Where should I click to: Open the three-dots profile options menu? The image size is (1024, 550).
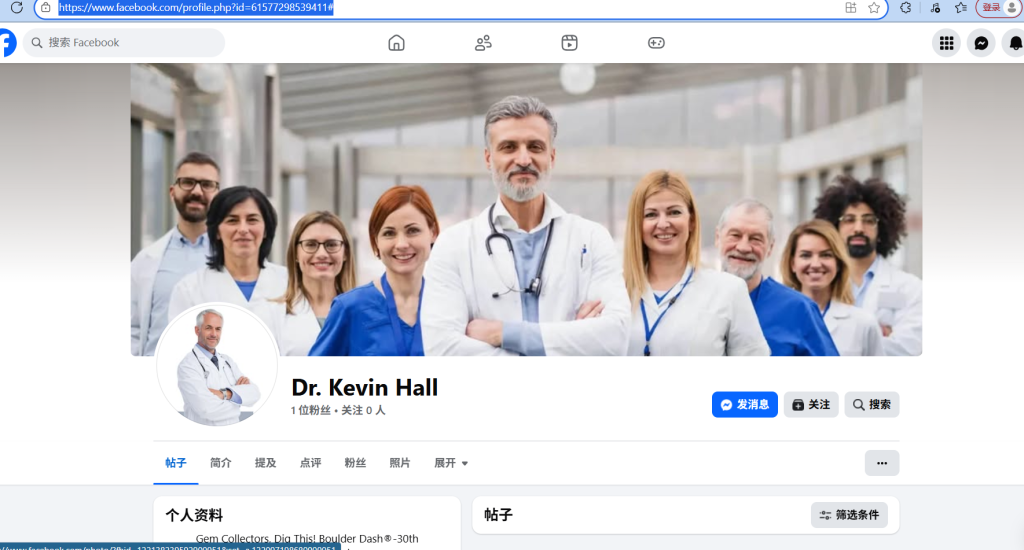pos(881,463)
